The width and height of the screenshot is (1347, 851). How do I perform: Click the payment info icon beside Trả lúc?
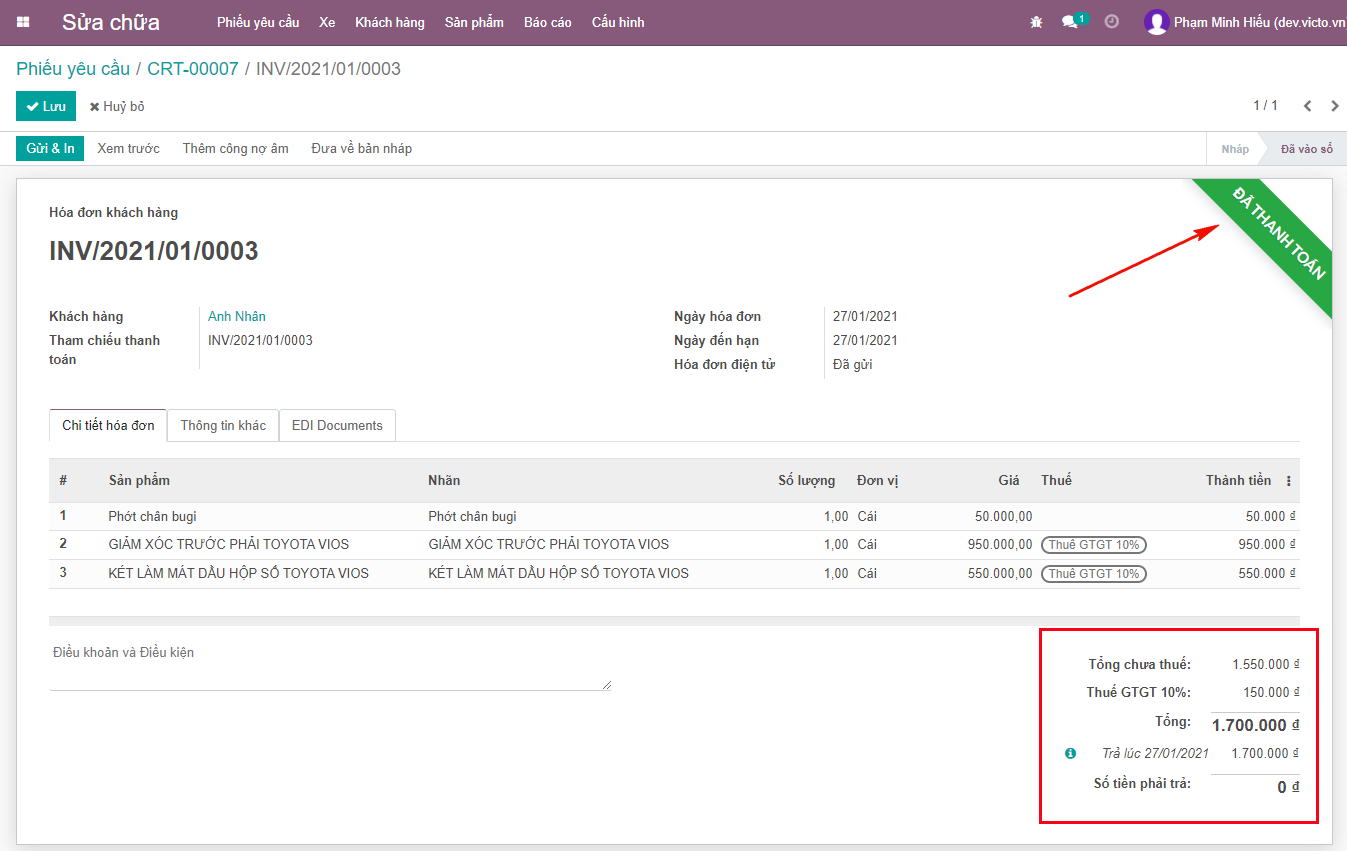coord(1070,753)
